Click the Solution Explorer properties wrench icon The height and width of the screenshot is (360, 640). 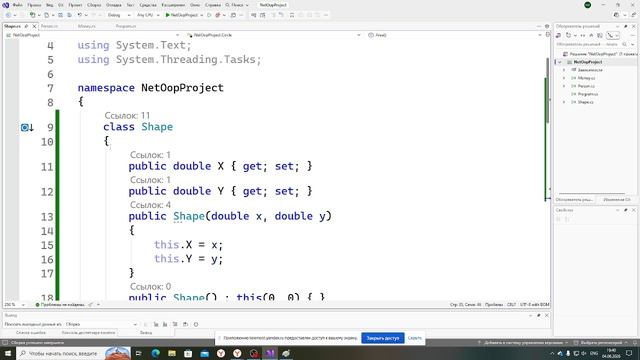point(610,36)
